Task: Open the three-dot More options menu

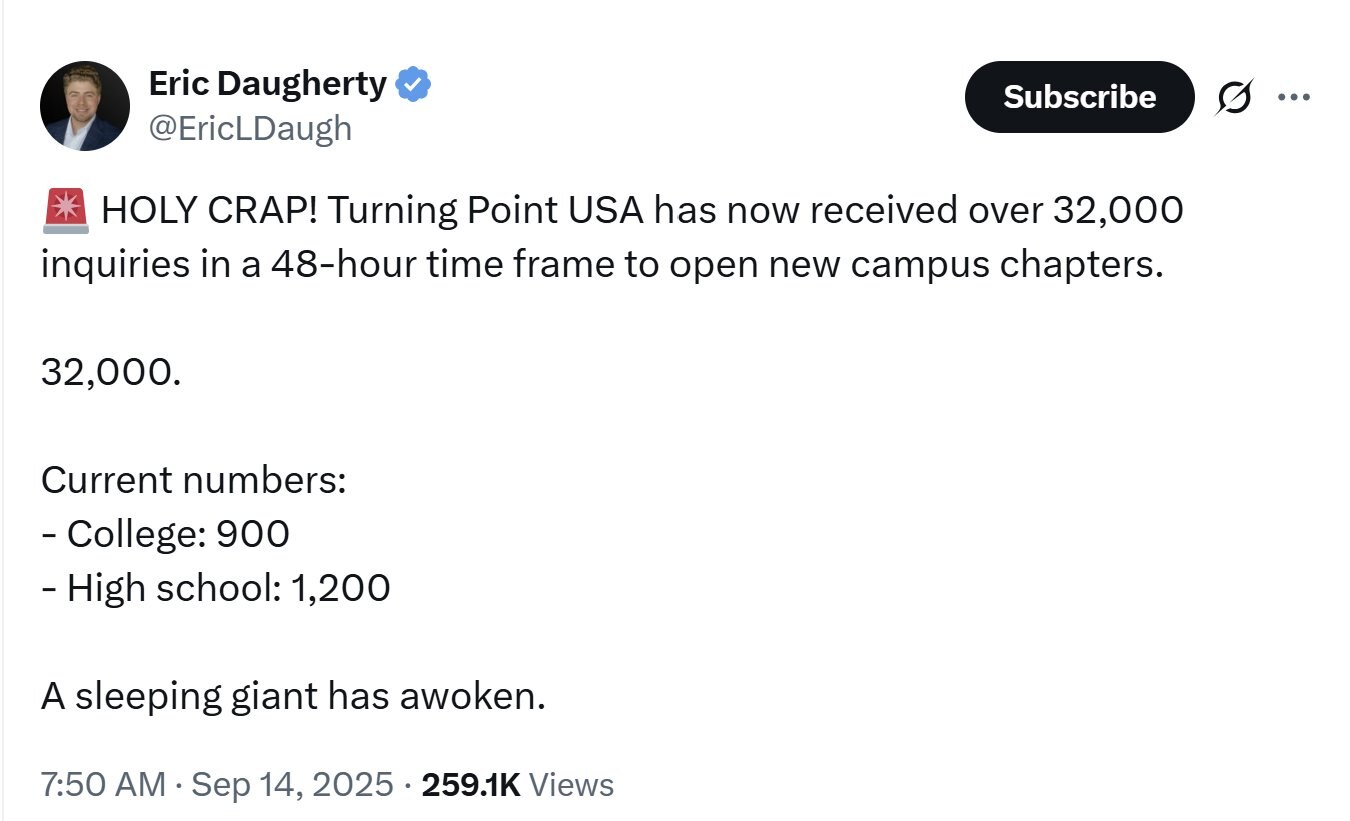Action: click(x=1294, y=97)
